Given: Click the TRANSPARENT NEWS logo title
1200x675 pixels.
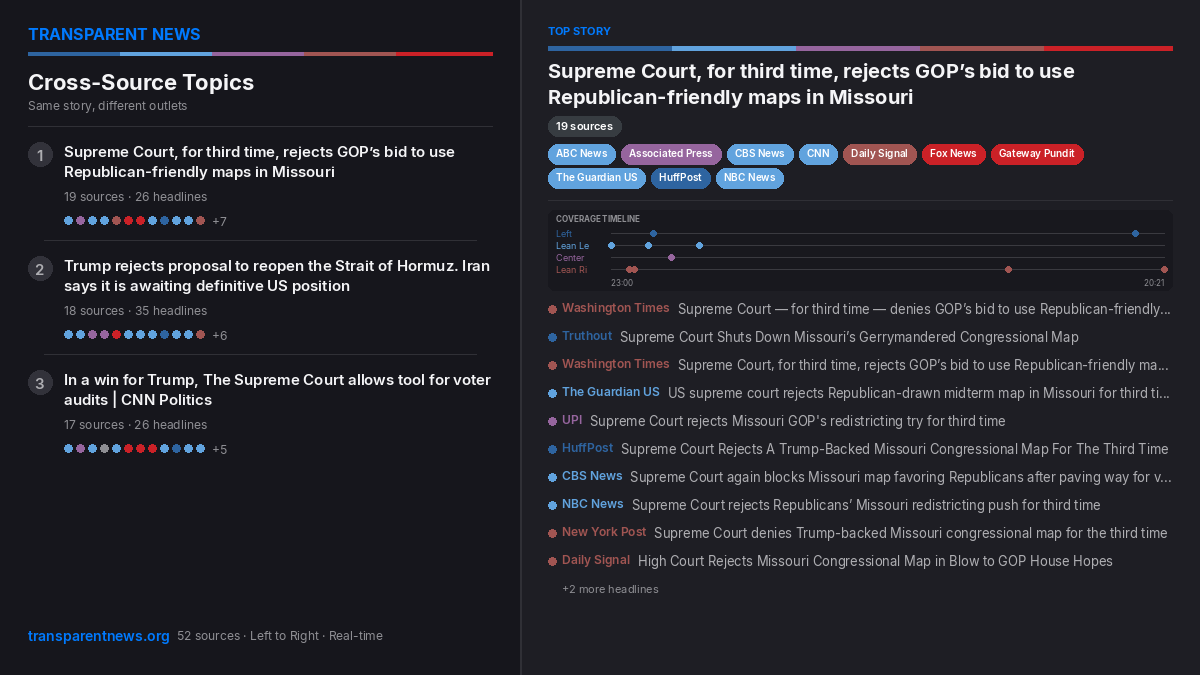Looking at the screenshot, I should 114,34.
